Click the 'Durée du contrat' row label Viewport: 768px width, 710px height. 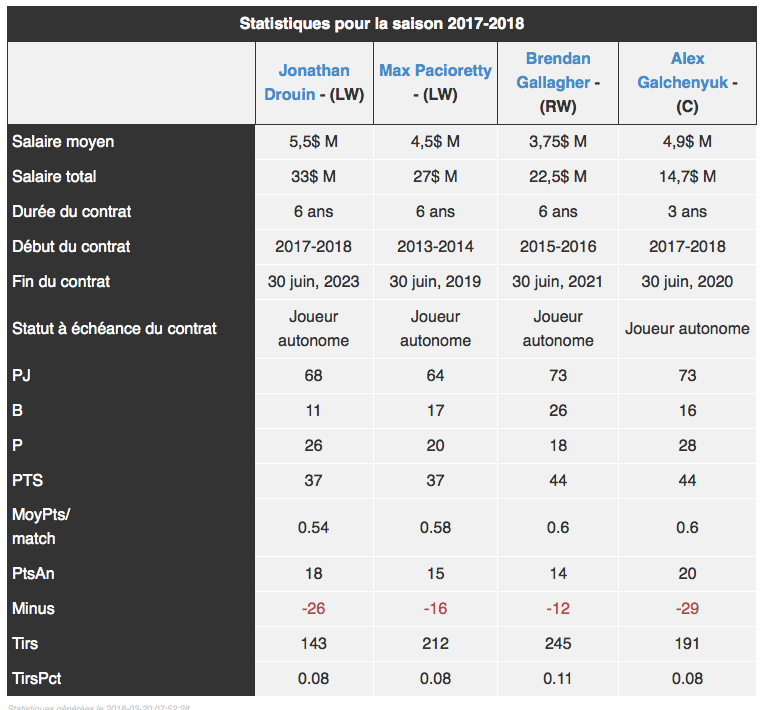point(72,212)
